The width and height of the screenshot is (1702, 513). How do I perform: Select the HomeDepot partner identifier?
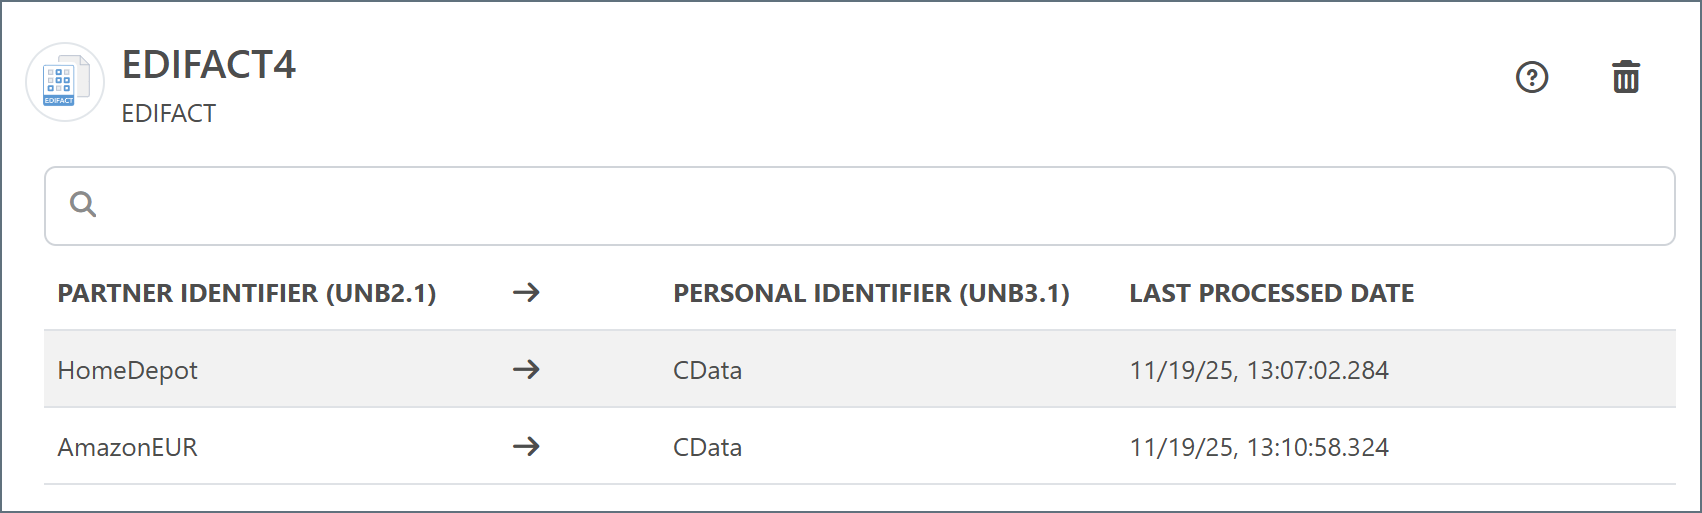coord(128,370)
